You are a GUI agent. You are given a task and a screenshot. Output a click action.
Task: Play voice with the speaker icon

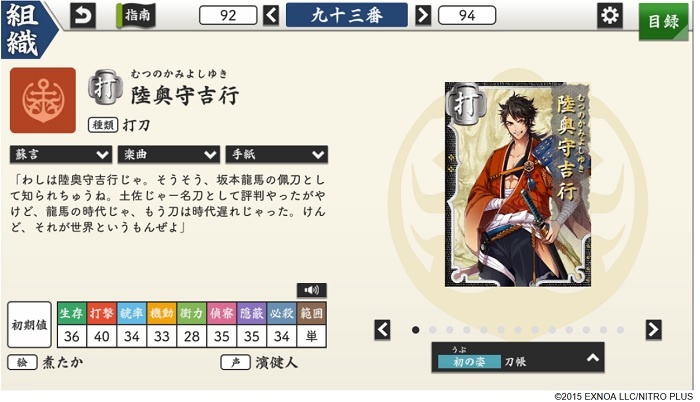(312, 290)
